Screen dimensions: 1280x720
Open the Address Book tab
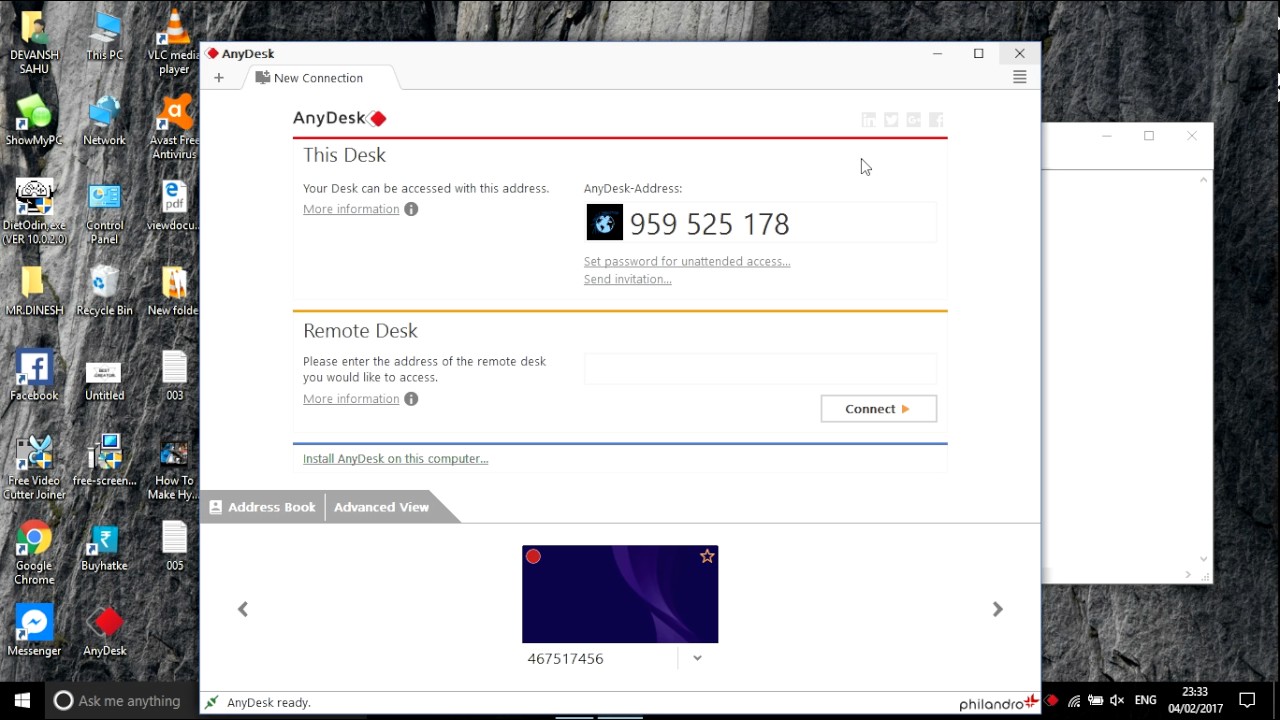click(262, 507)
